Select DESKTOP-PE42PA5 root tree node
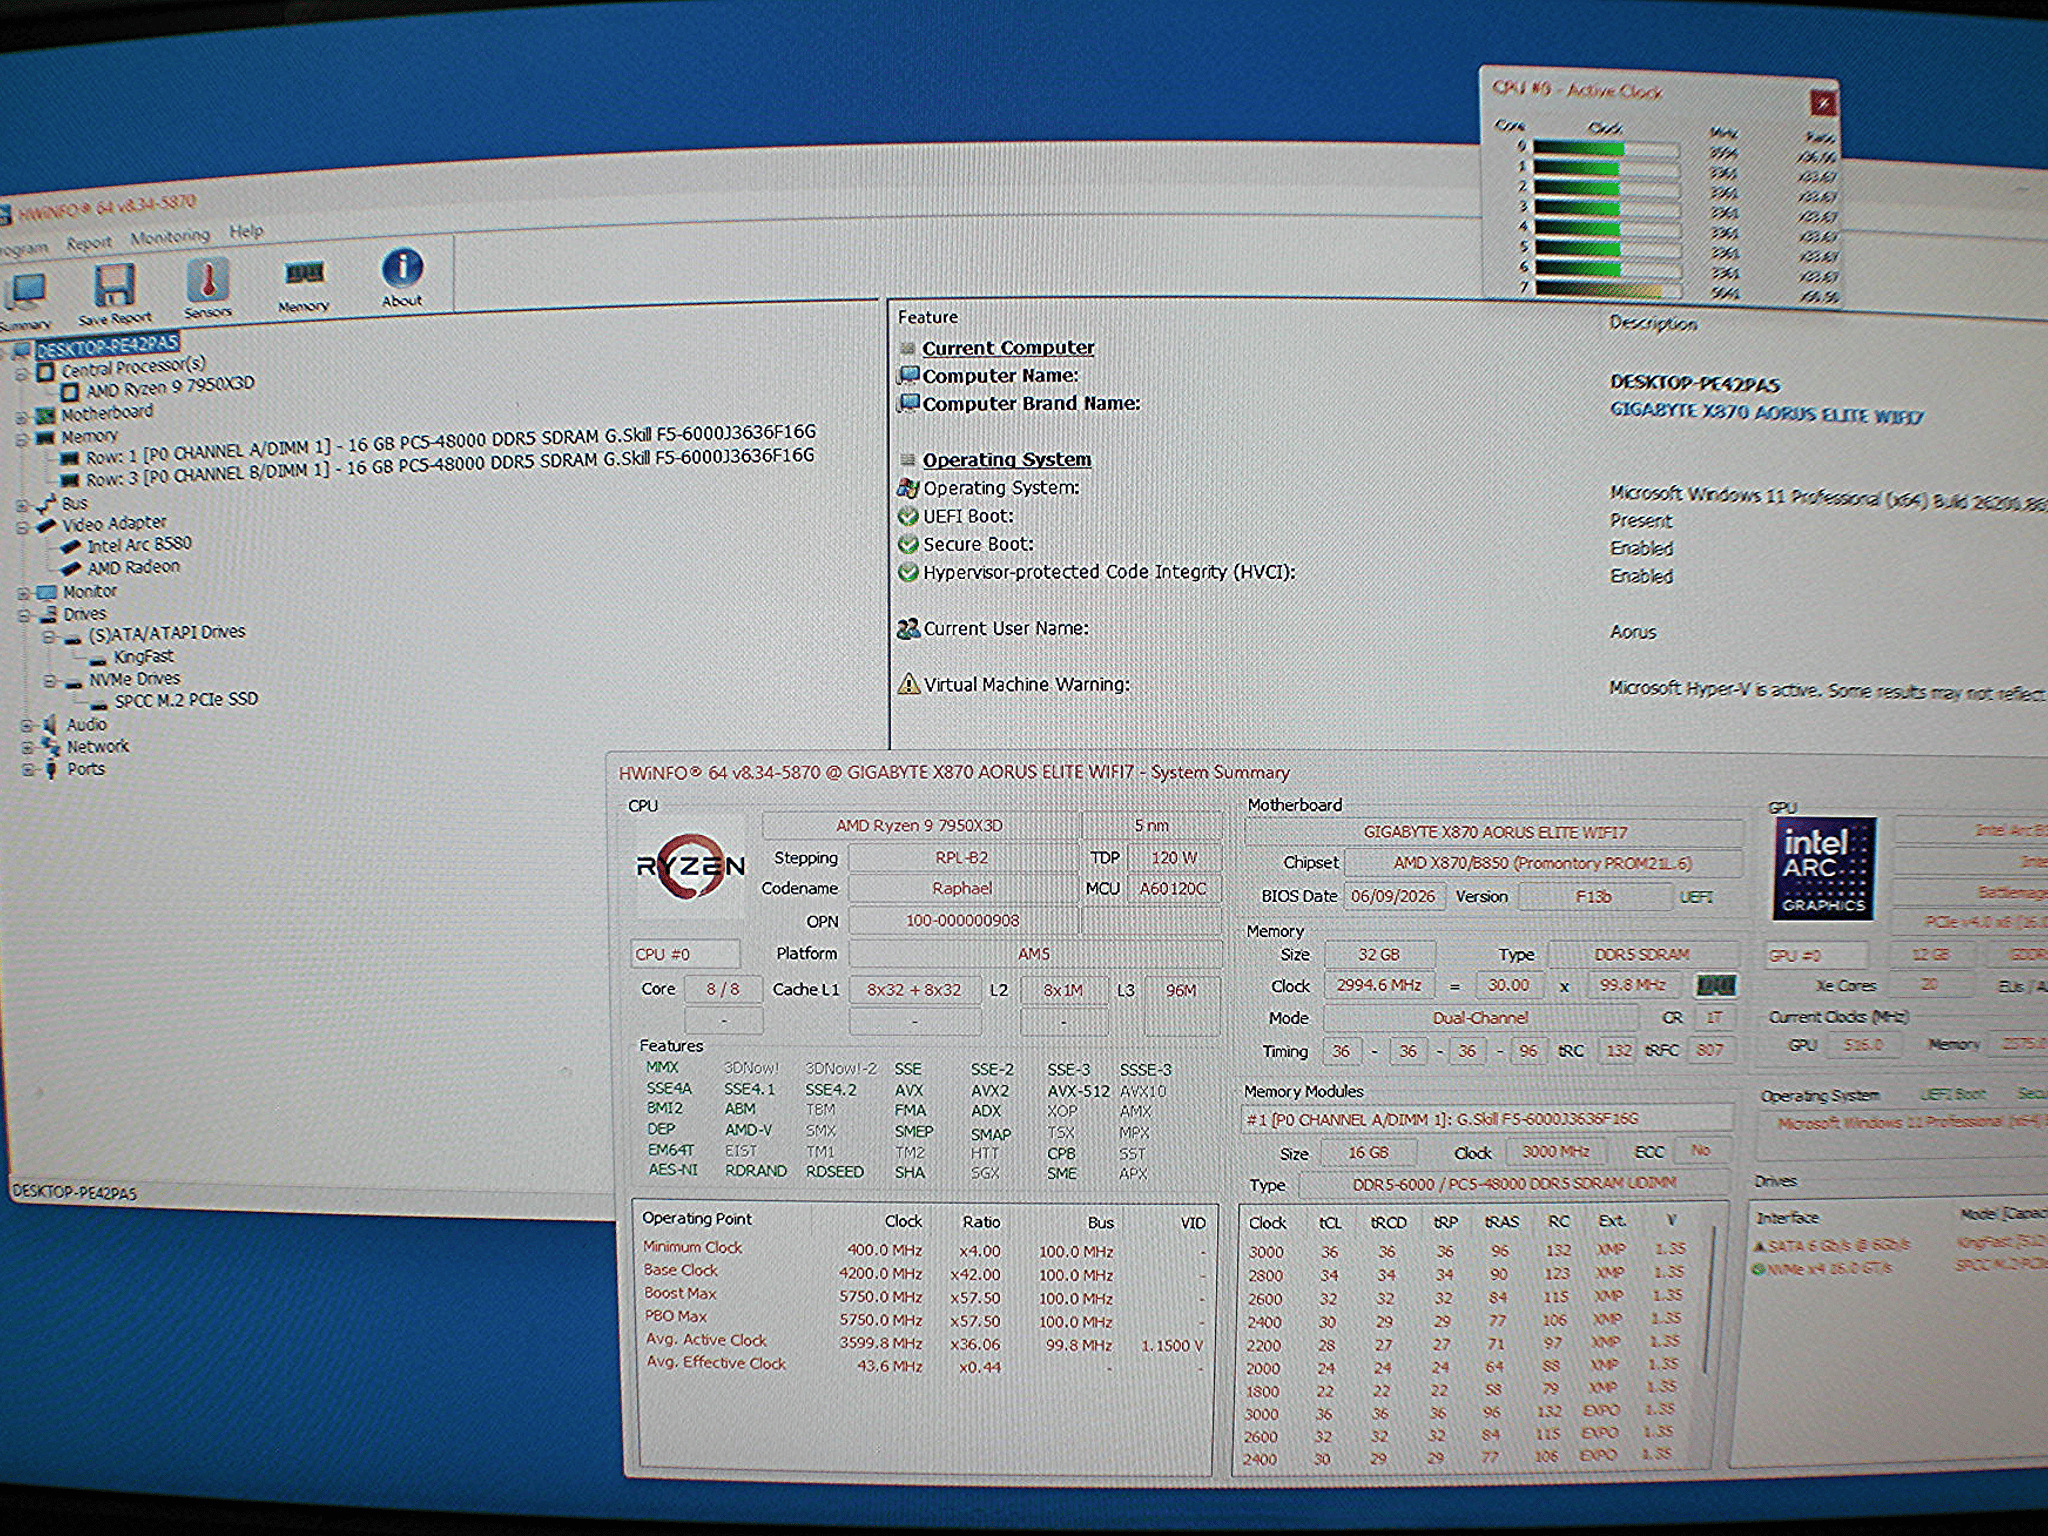This screenshot has width=2048, height=1536. tap(107, 345)
